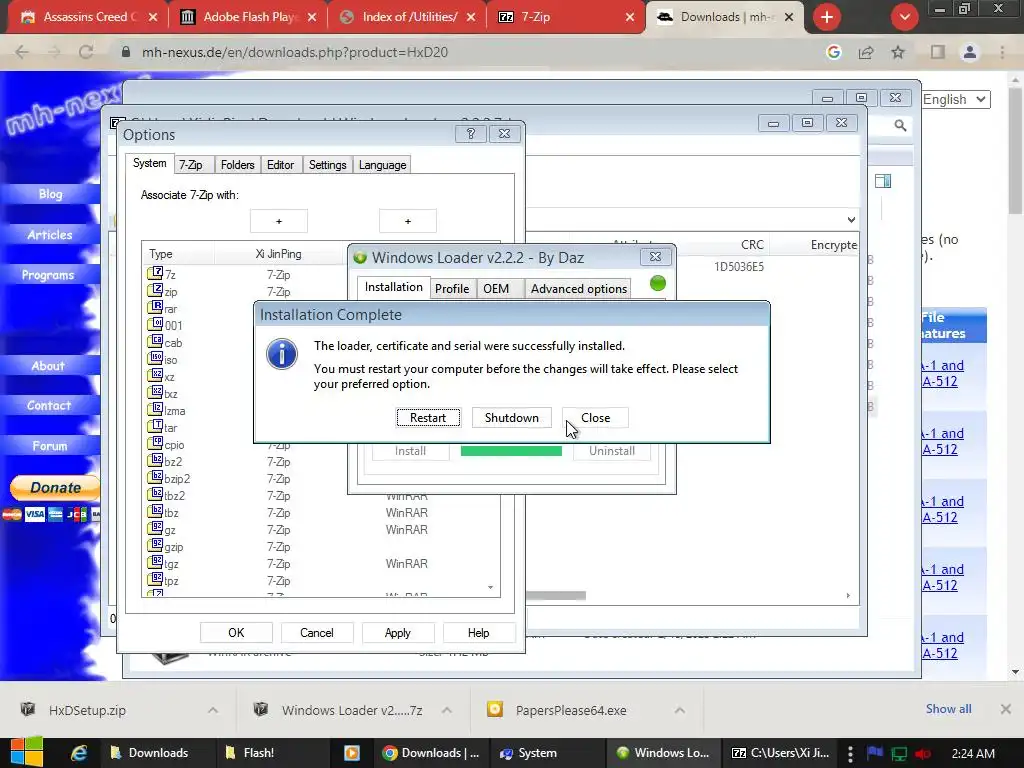The image size is (1024, 768).
Task: Open the PapersPlease64.exe download options chevron
Action: tap(679, 710)
